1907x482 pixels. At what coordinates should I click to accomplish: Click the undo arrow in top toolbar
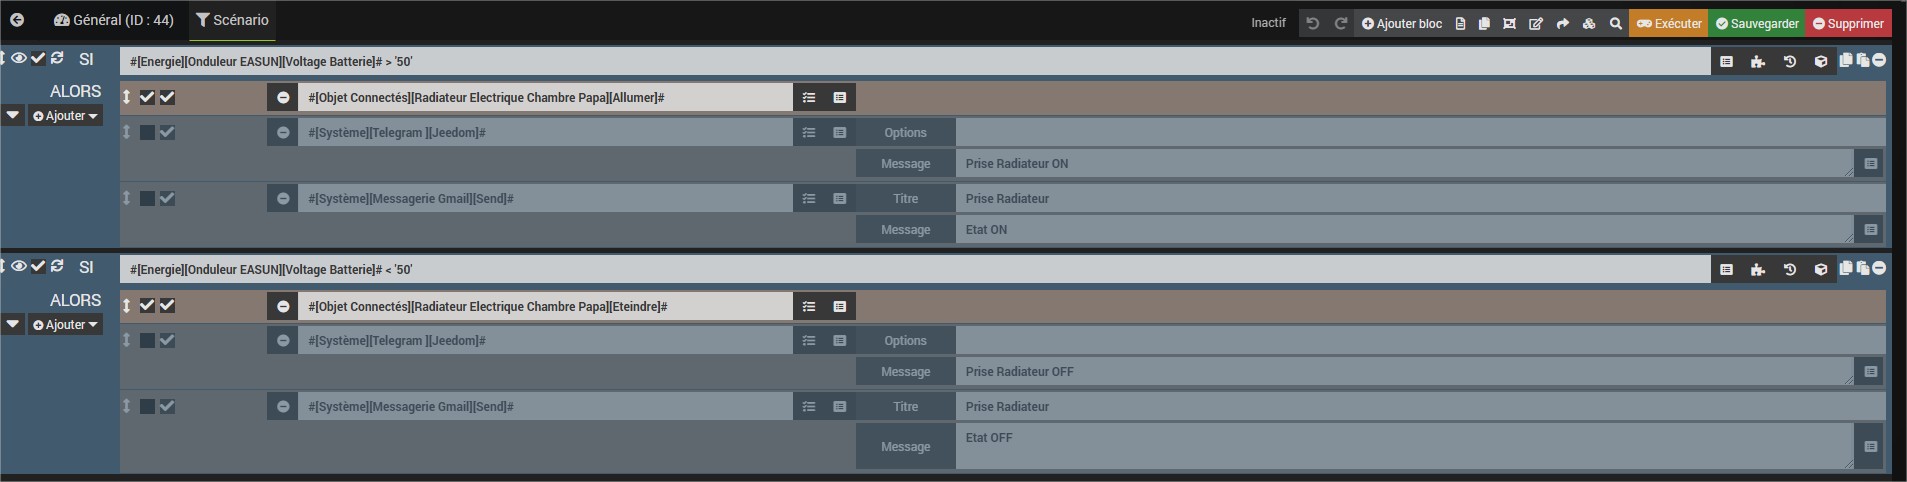pyautogui.click(x=1313, y=23)
